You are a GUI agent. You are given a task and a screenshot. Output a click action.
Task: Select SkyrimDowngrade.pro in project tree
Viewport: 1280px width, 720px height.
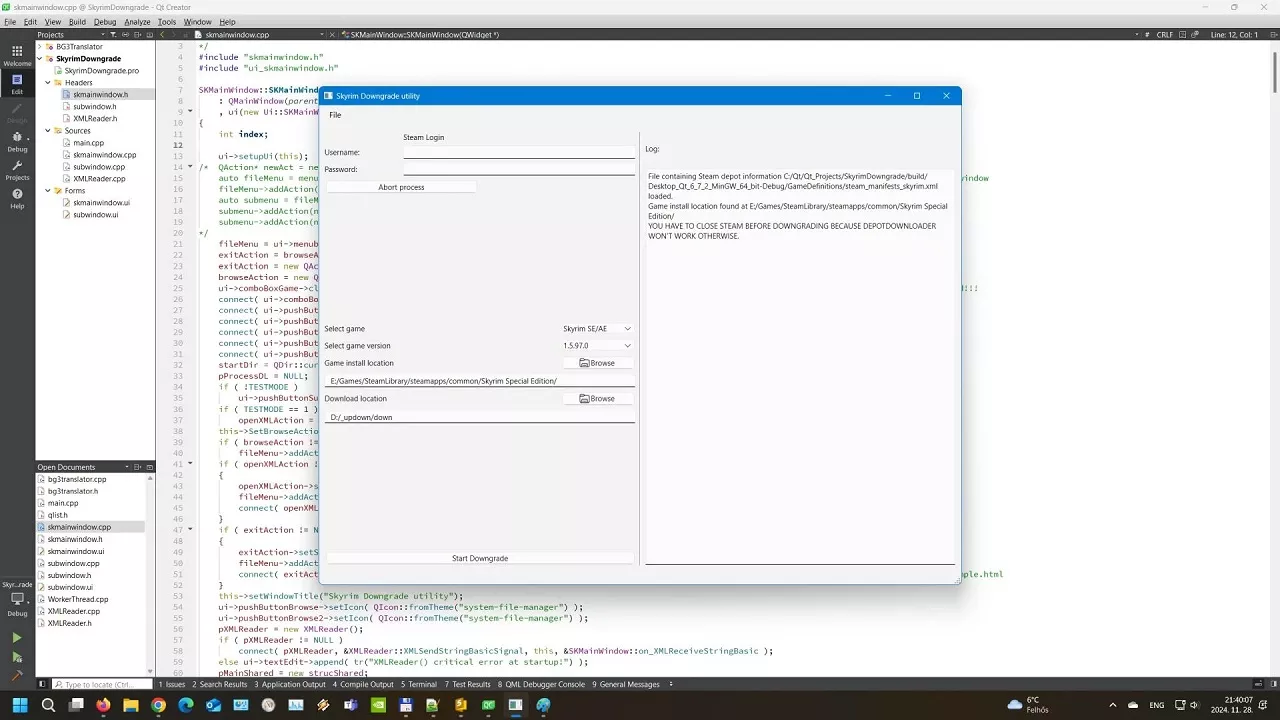pos(101,71)
